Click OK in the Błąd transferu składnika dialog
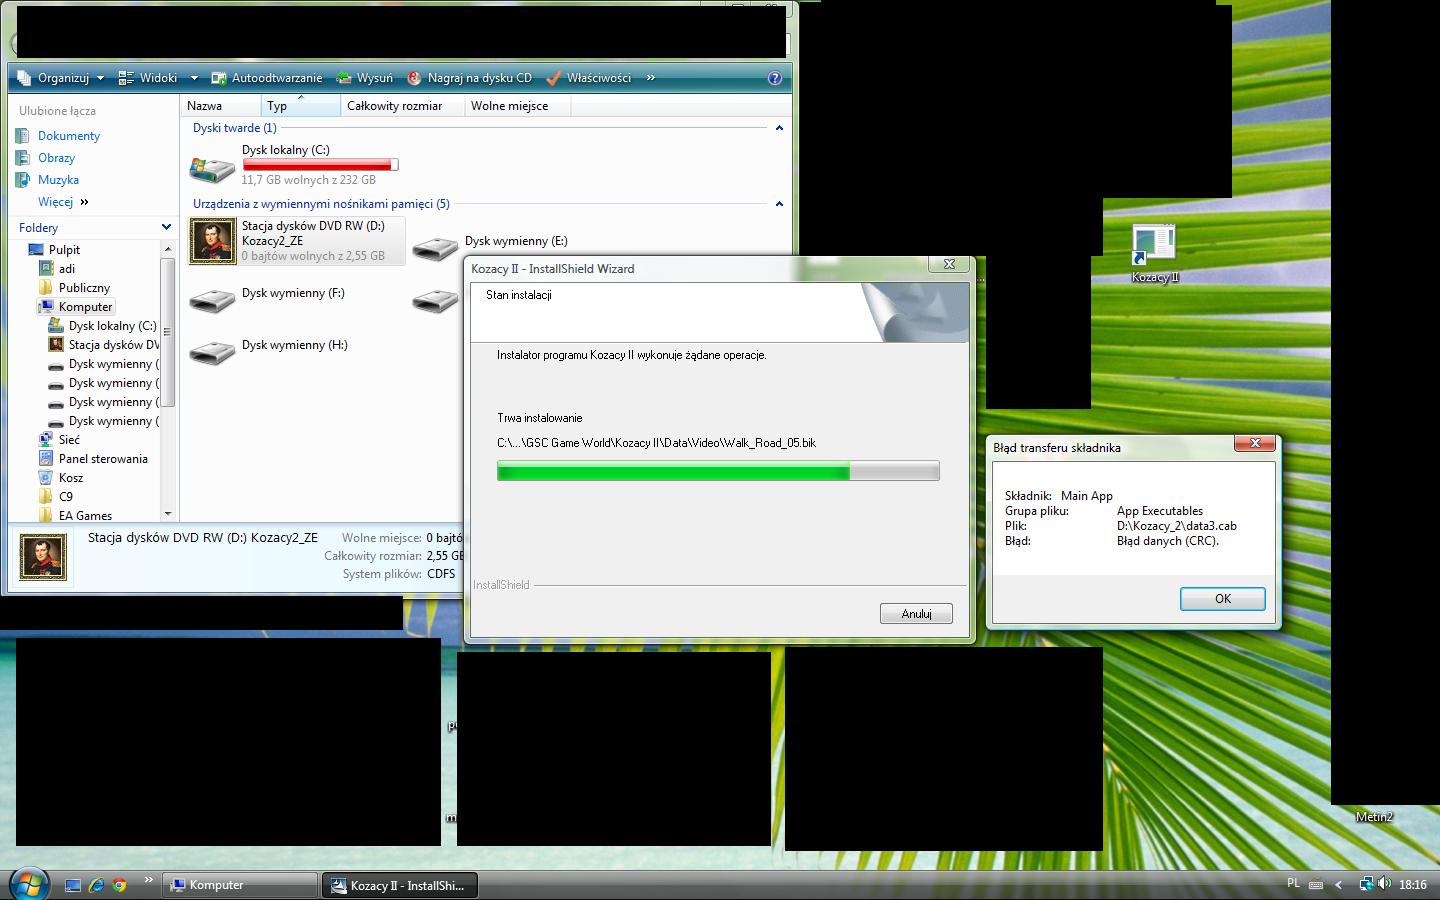 pos(1223,599)
